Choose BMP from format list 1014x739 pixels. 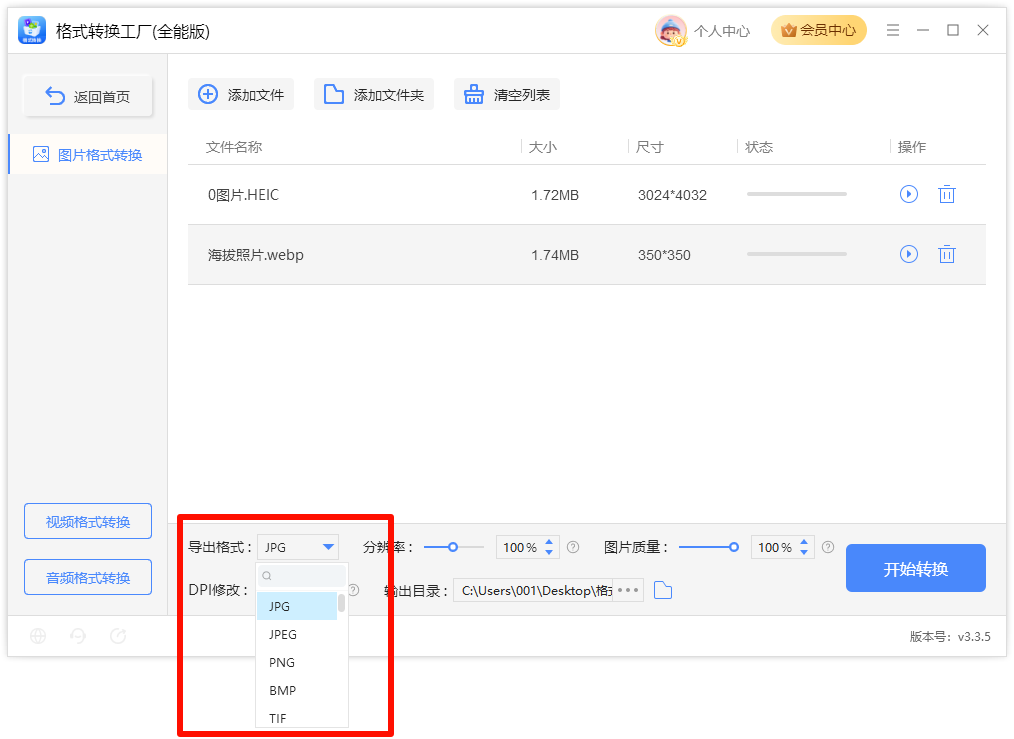297,691
